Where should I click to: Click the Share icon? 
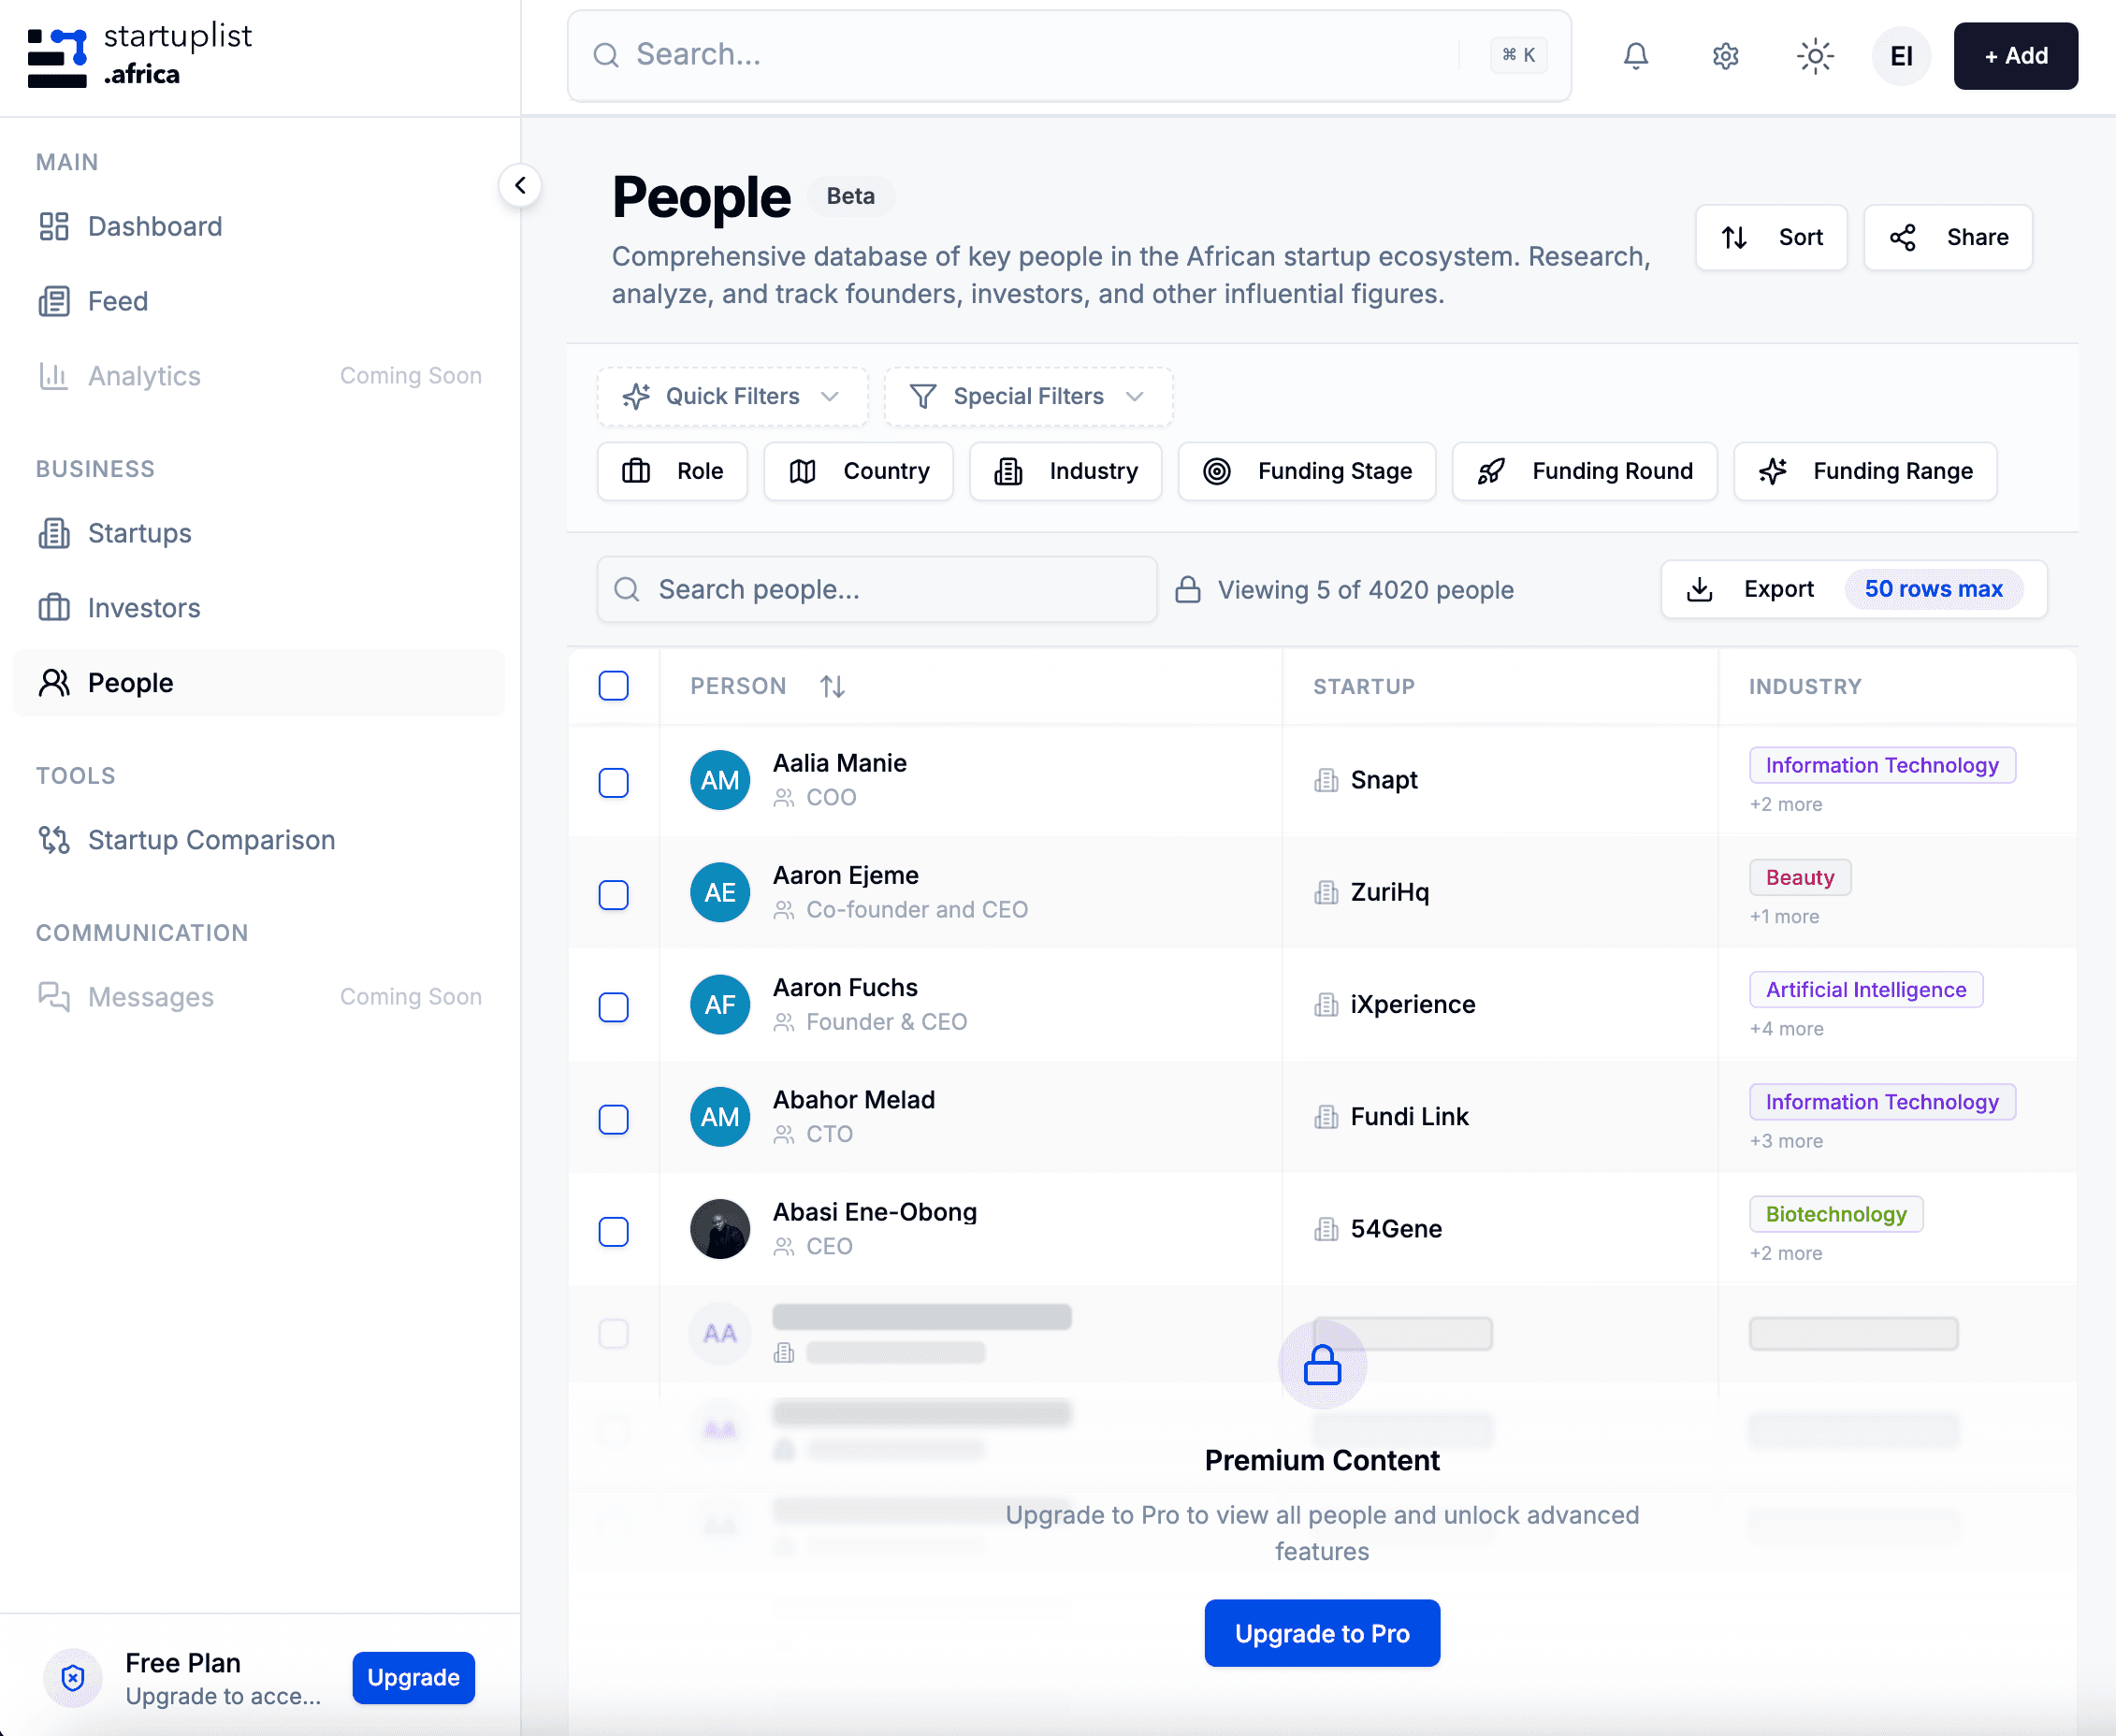pyautogui.click(x=1902, y=237)
